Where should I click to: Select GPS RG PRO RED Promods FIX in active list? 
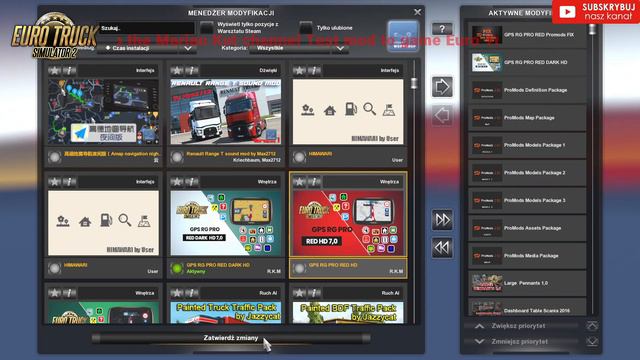[x=527, y=35]
